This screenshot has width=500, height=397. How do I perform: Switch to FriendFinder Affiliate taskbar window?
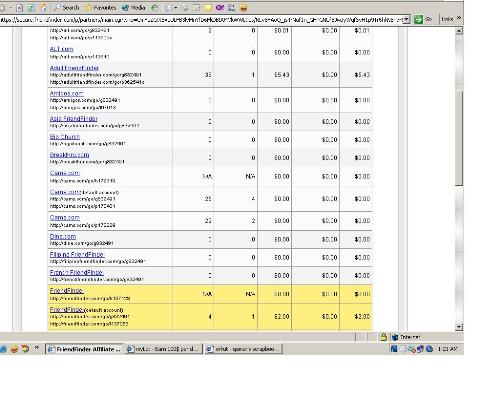[84, 349]
